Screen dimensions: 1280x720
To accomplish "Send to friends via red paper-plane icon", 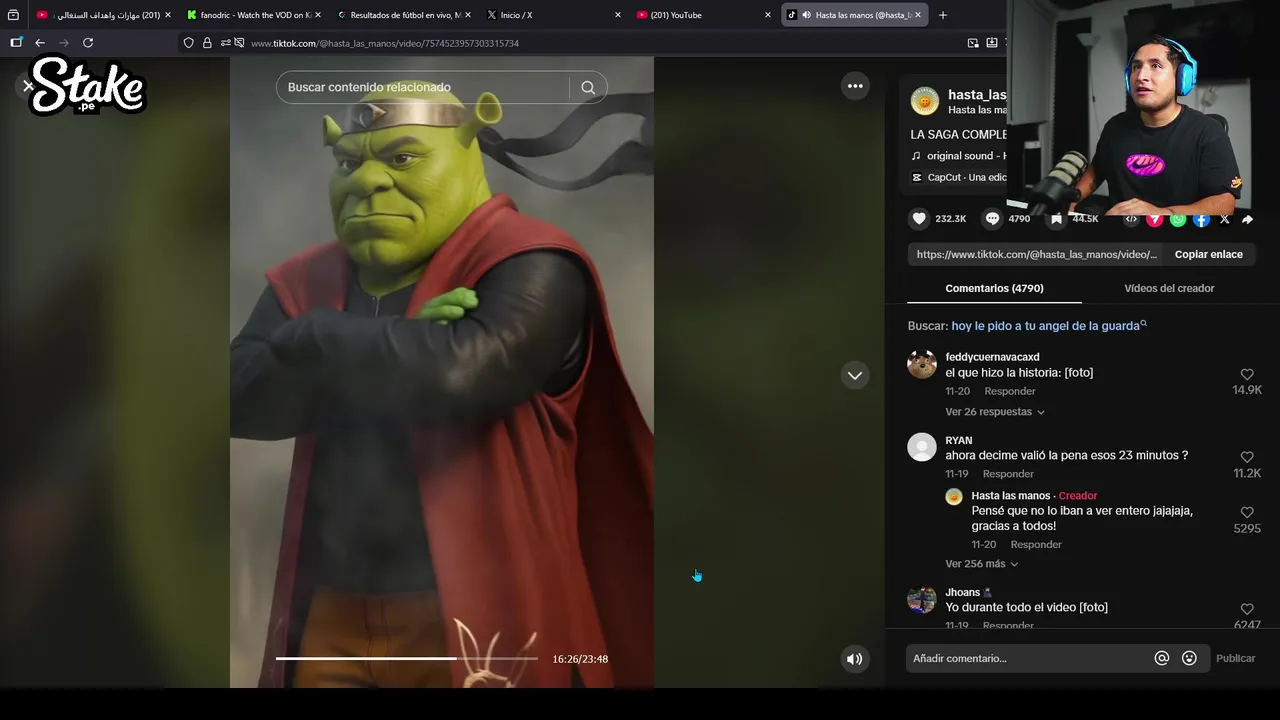I will point(1154,219).
